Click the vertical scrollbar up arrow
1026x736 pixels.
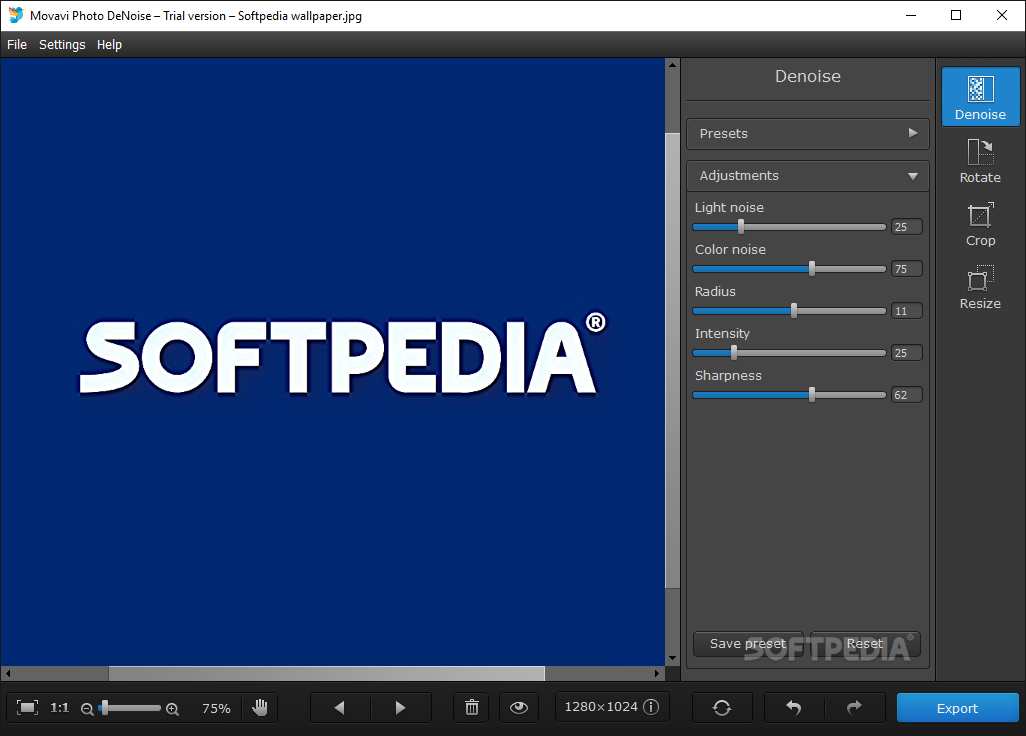pyautogui.click(x=672, y=65)
